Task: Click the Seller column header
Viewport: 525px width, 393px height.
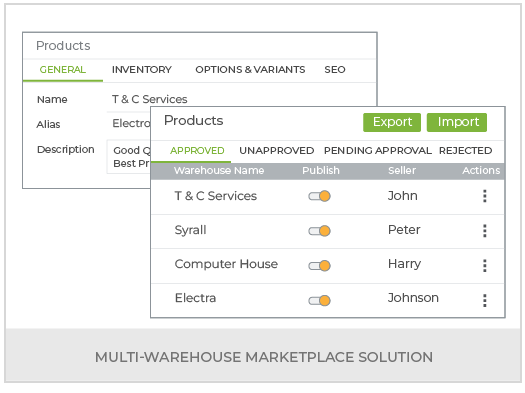Action: pyautogui.click(x=402, y=171)
